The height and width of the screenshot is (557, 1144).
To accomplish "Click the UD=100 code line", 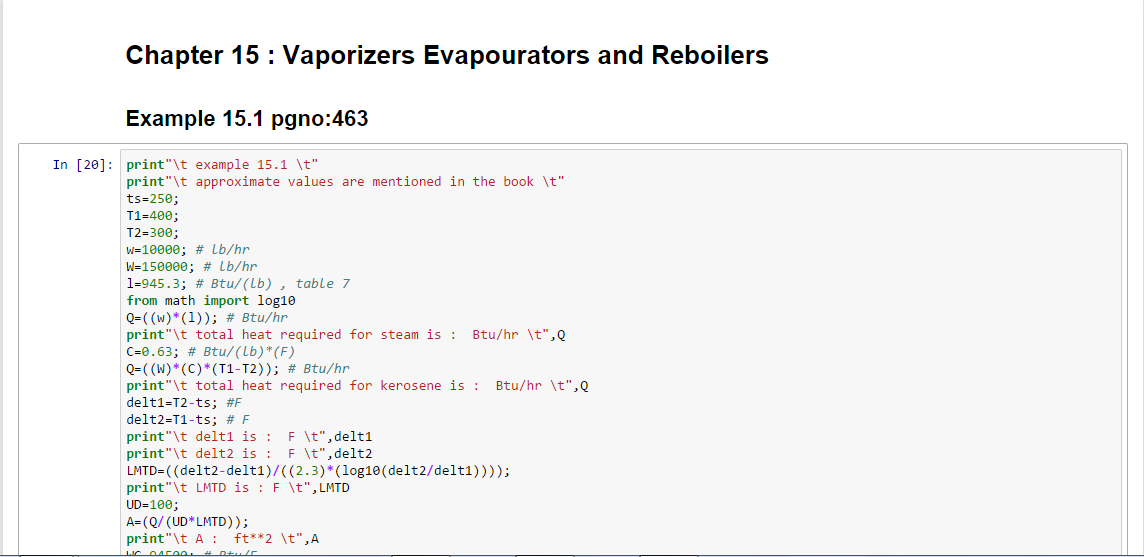I will click(152, 504).
